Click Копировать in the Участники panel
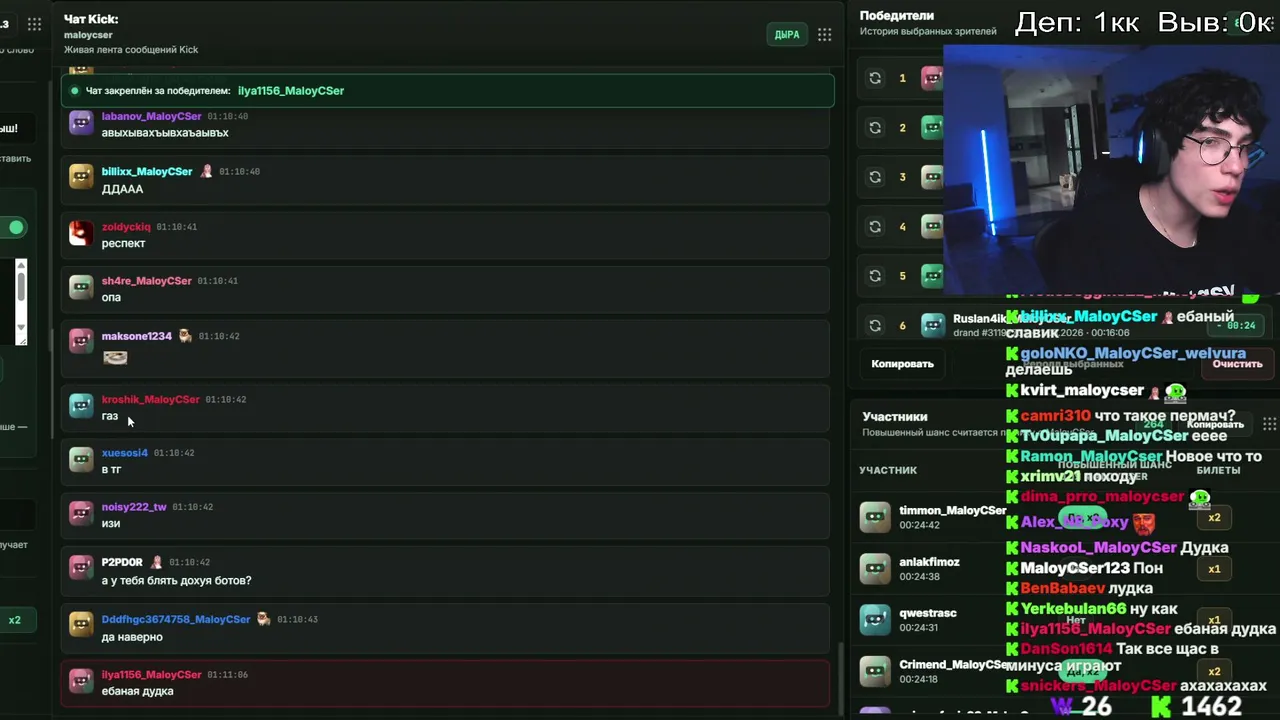Viewport: 1280px width, 720px height. coord(1214,424)
